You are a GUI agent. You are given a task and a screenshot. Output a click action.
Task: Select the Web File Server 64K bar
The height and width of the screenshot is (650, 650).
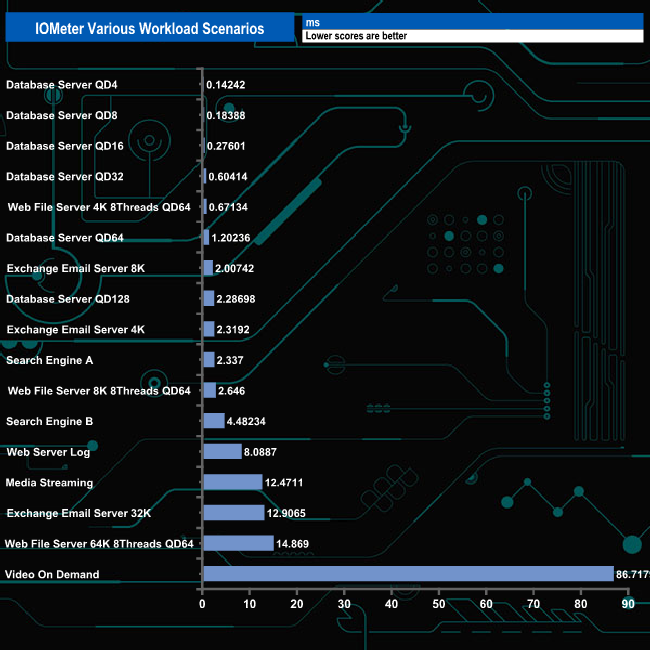click(238, 543)
